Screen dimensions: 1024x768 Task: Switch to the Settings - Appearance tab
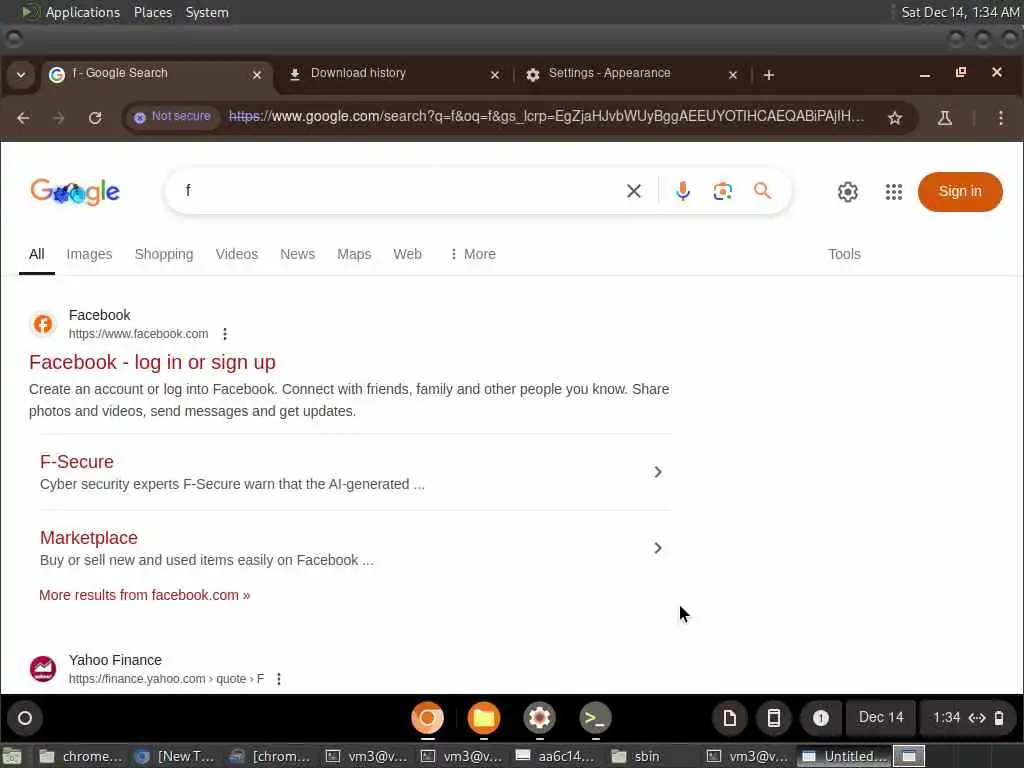coord(630,74)
